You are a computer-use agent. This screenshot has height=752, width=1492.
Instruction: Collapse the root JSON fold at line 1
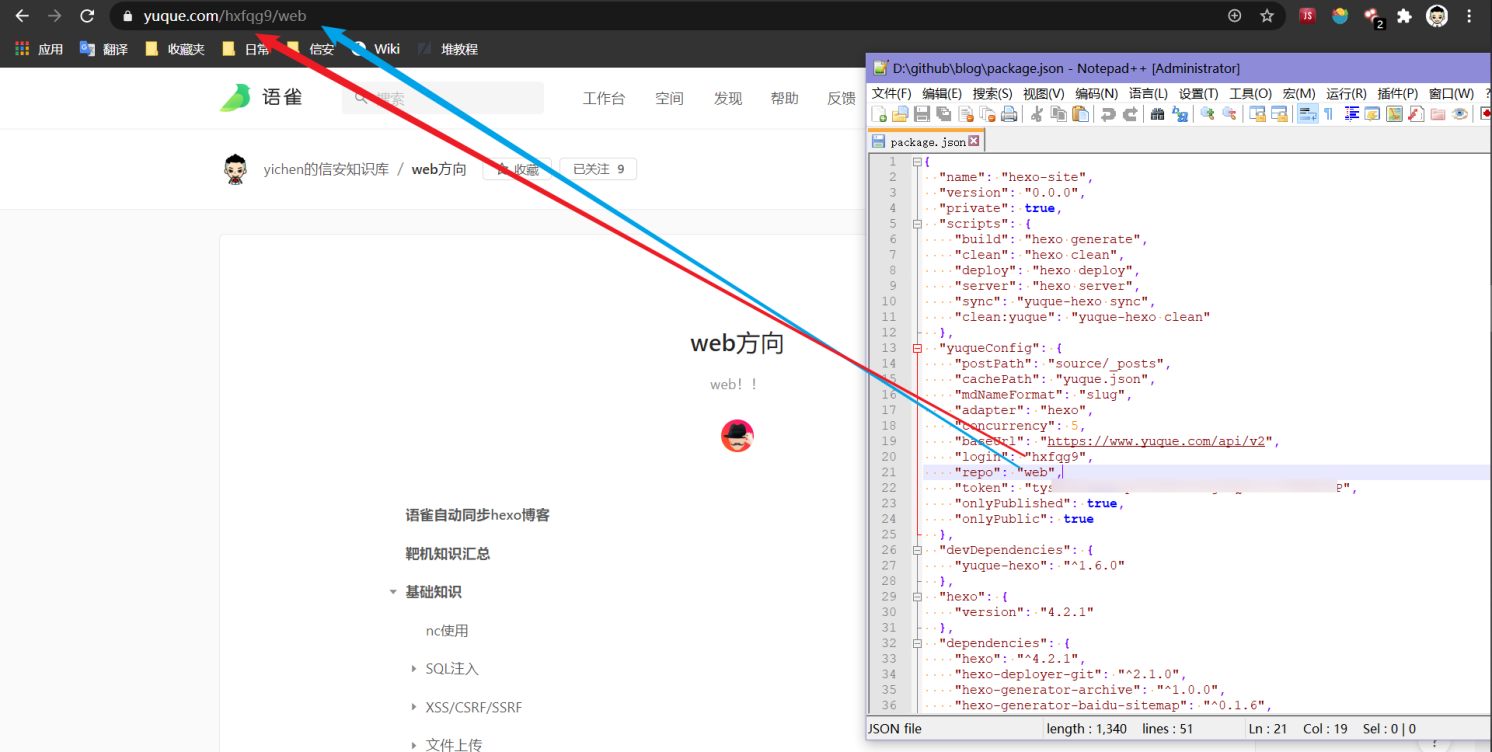point(917,161)
